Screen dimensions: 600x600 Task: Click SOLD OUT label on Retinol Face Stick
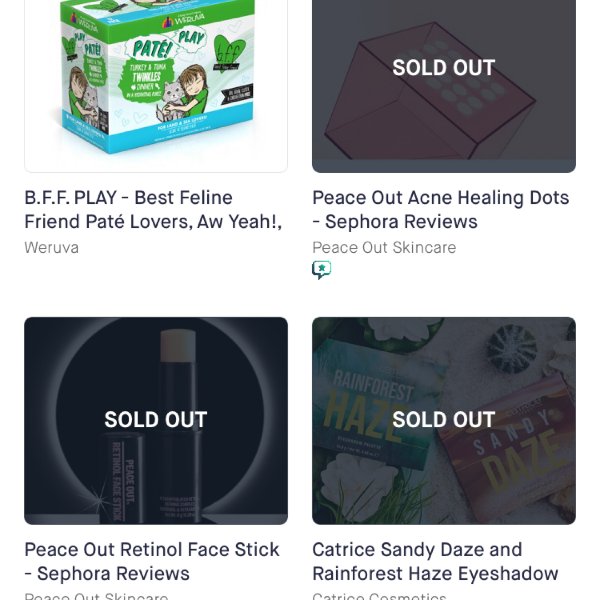click(156, 419)
